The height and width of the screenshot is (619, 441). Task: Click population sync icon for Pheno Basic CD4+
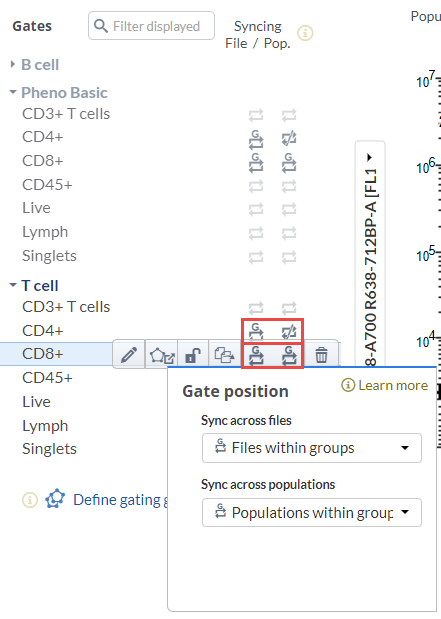click(x=289, y=139)
